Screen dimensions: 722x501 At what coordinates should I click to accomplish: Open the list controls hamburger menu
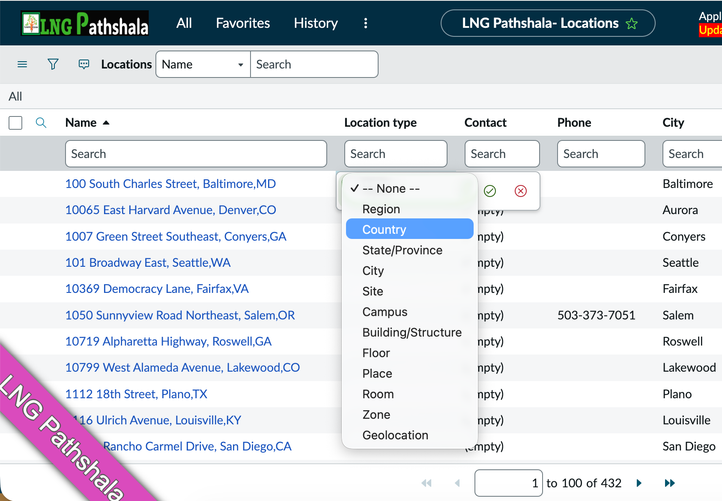point(22,64)
